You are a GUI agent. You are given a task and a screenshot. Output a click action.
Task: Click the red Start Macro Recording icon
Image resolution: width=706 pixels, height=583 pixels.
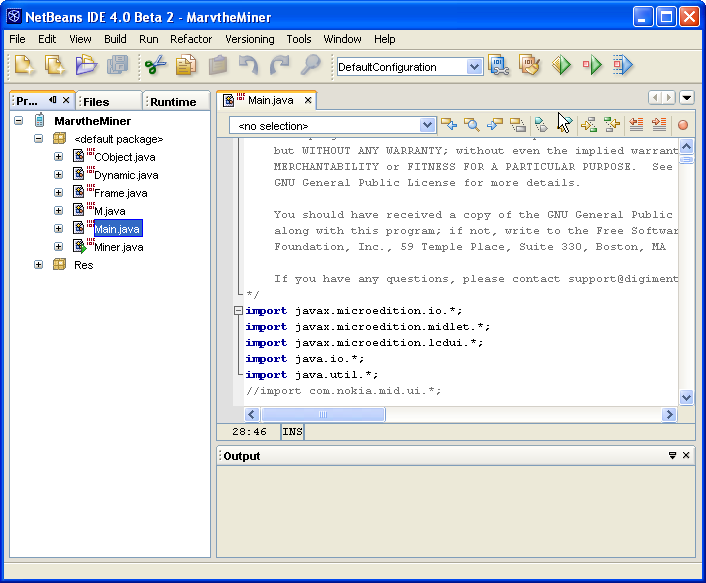[683, 125]
